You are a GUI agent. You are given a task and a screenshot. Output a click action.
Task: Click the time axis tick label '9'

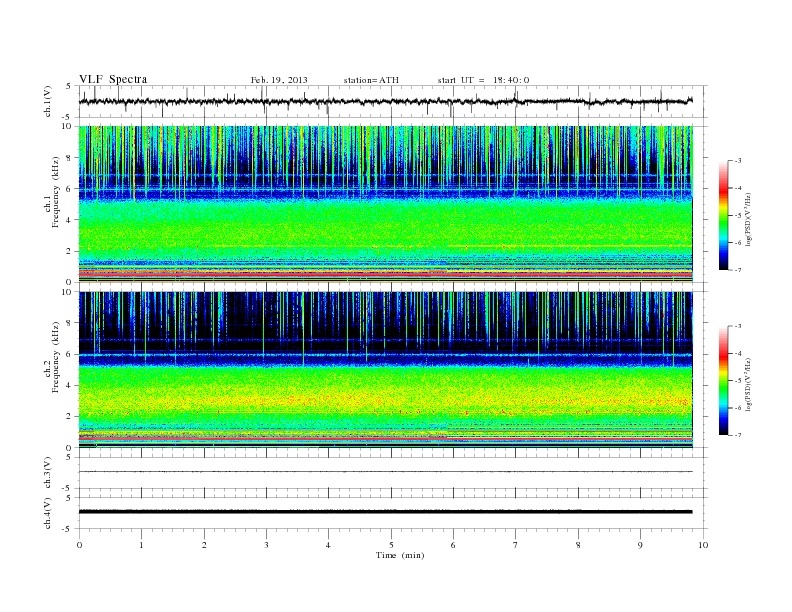(x=640, y=545)
